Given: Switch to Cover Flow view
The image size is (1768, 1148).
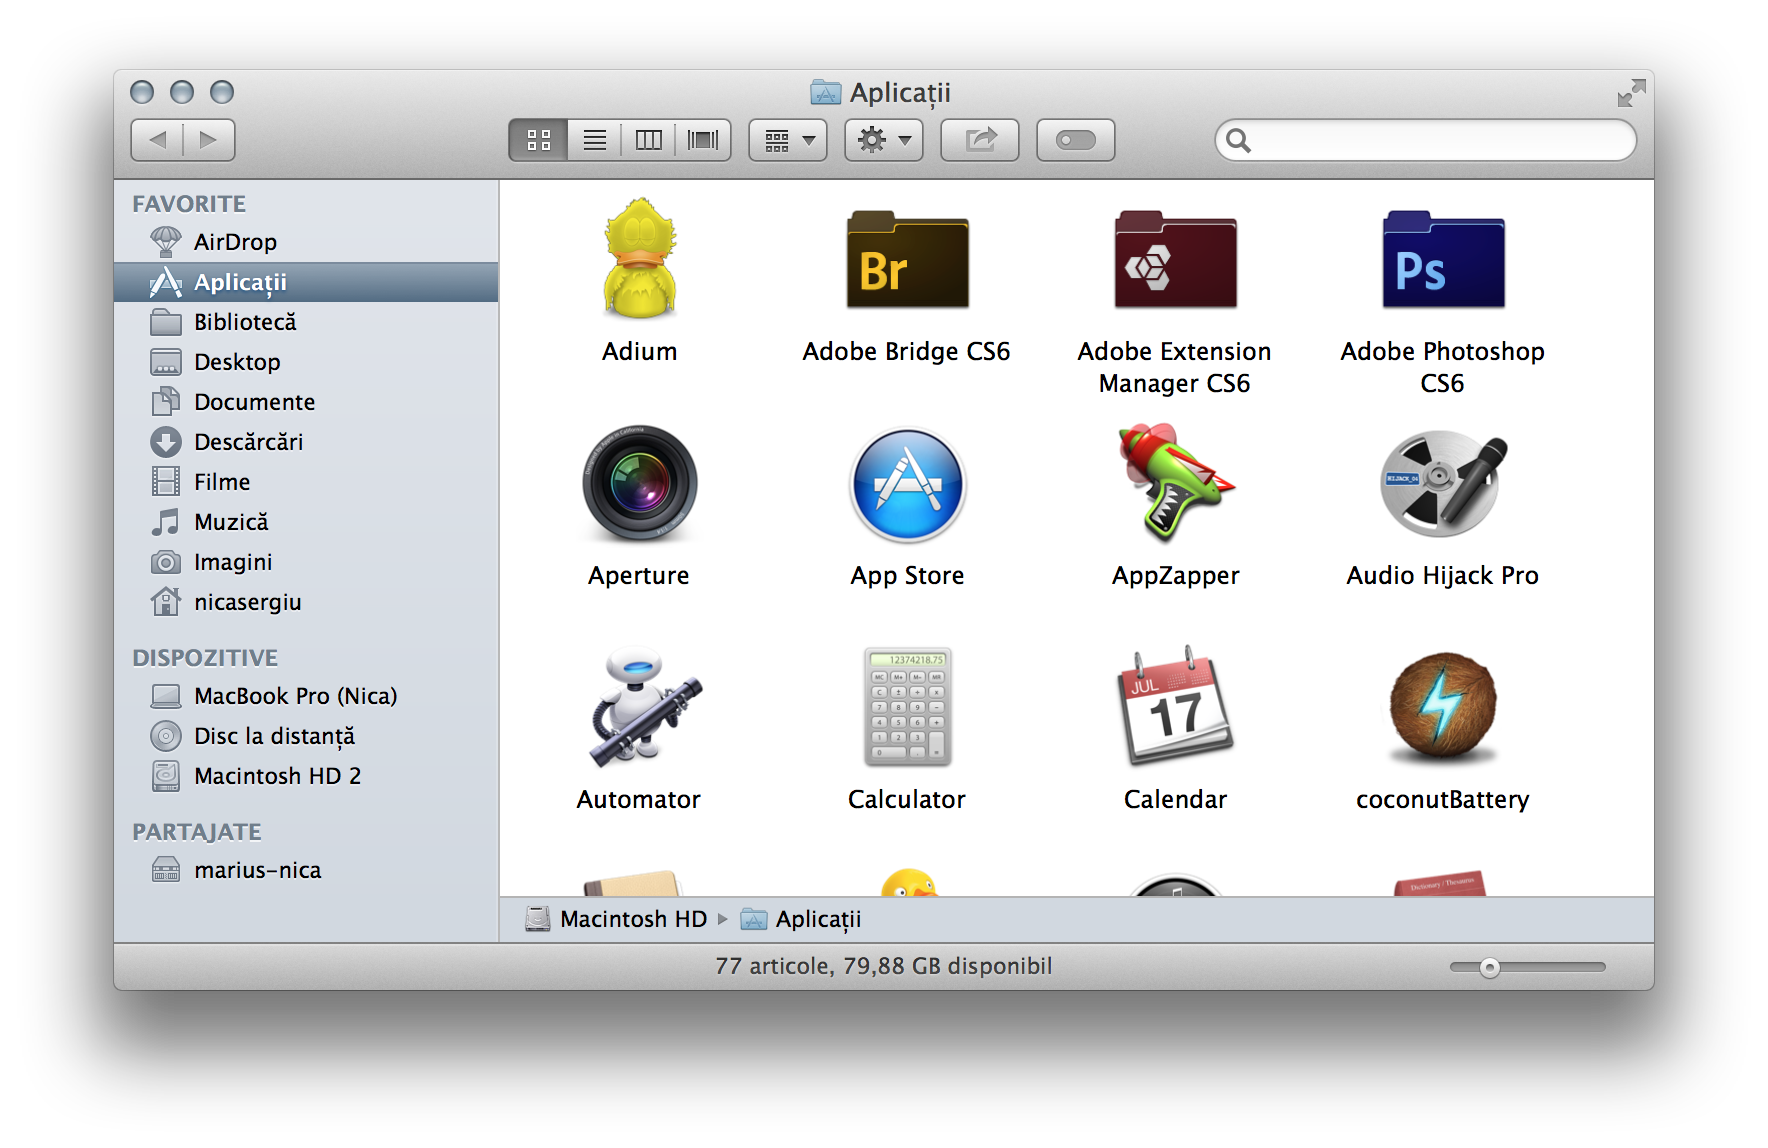Looking at the screenshot, I should [703, 140].
